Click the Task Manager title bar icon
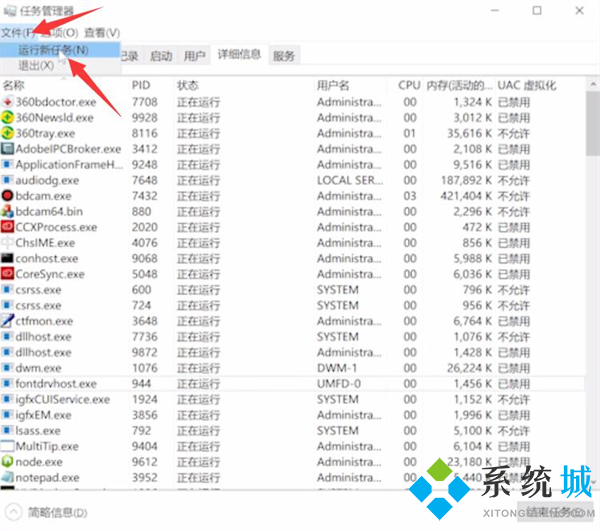600x531 pixels. (10, 11)
